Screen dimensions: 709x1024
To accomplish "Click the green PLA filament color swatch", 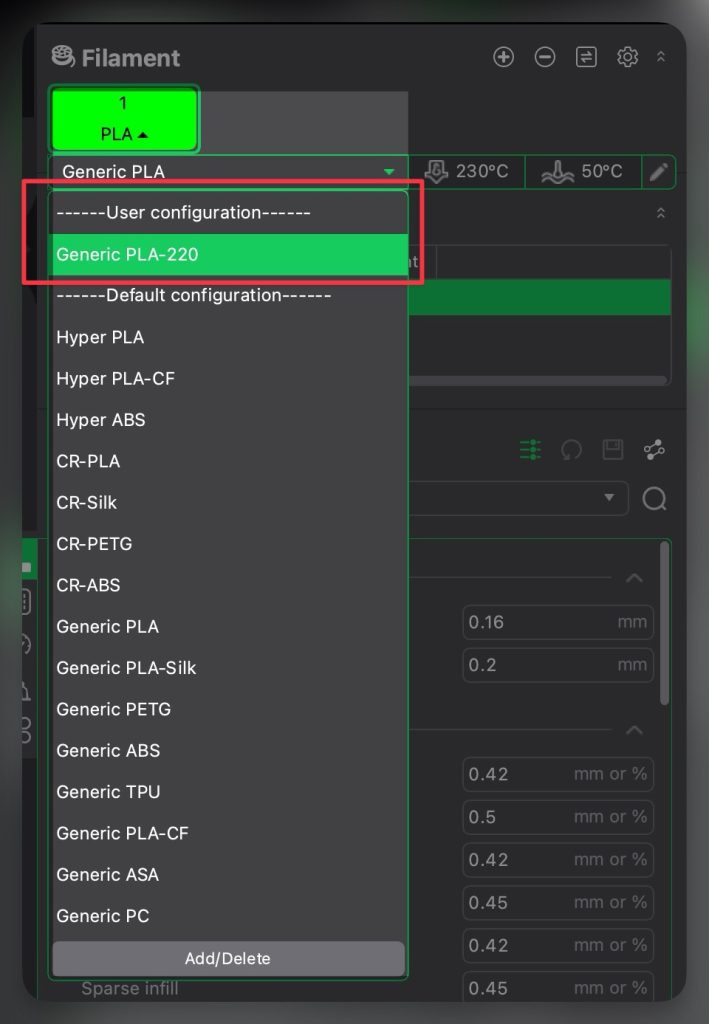I will 124,119.
